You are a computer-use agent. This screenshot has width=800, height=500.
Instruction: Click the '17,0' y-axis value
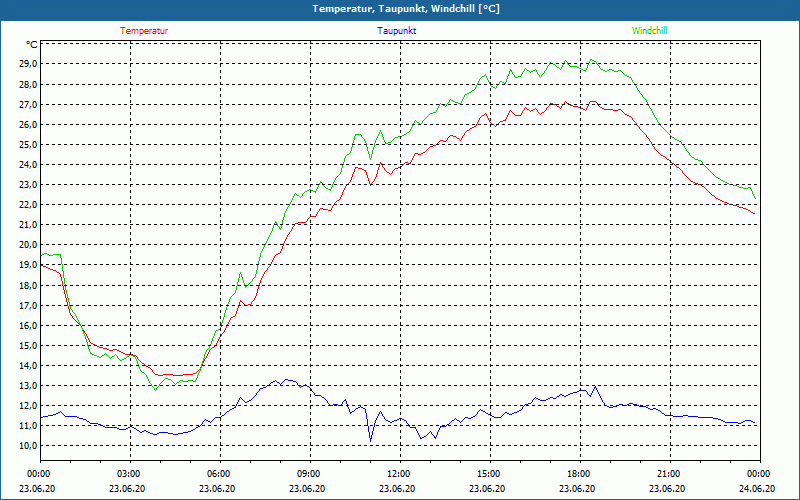pos(29,305)
